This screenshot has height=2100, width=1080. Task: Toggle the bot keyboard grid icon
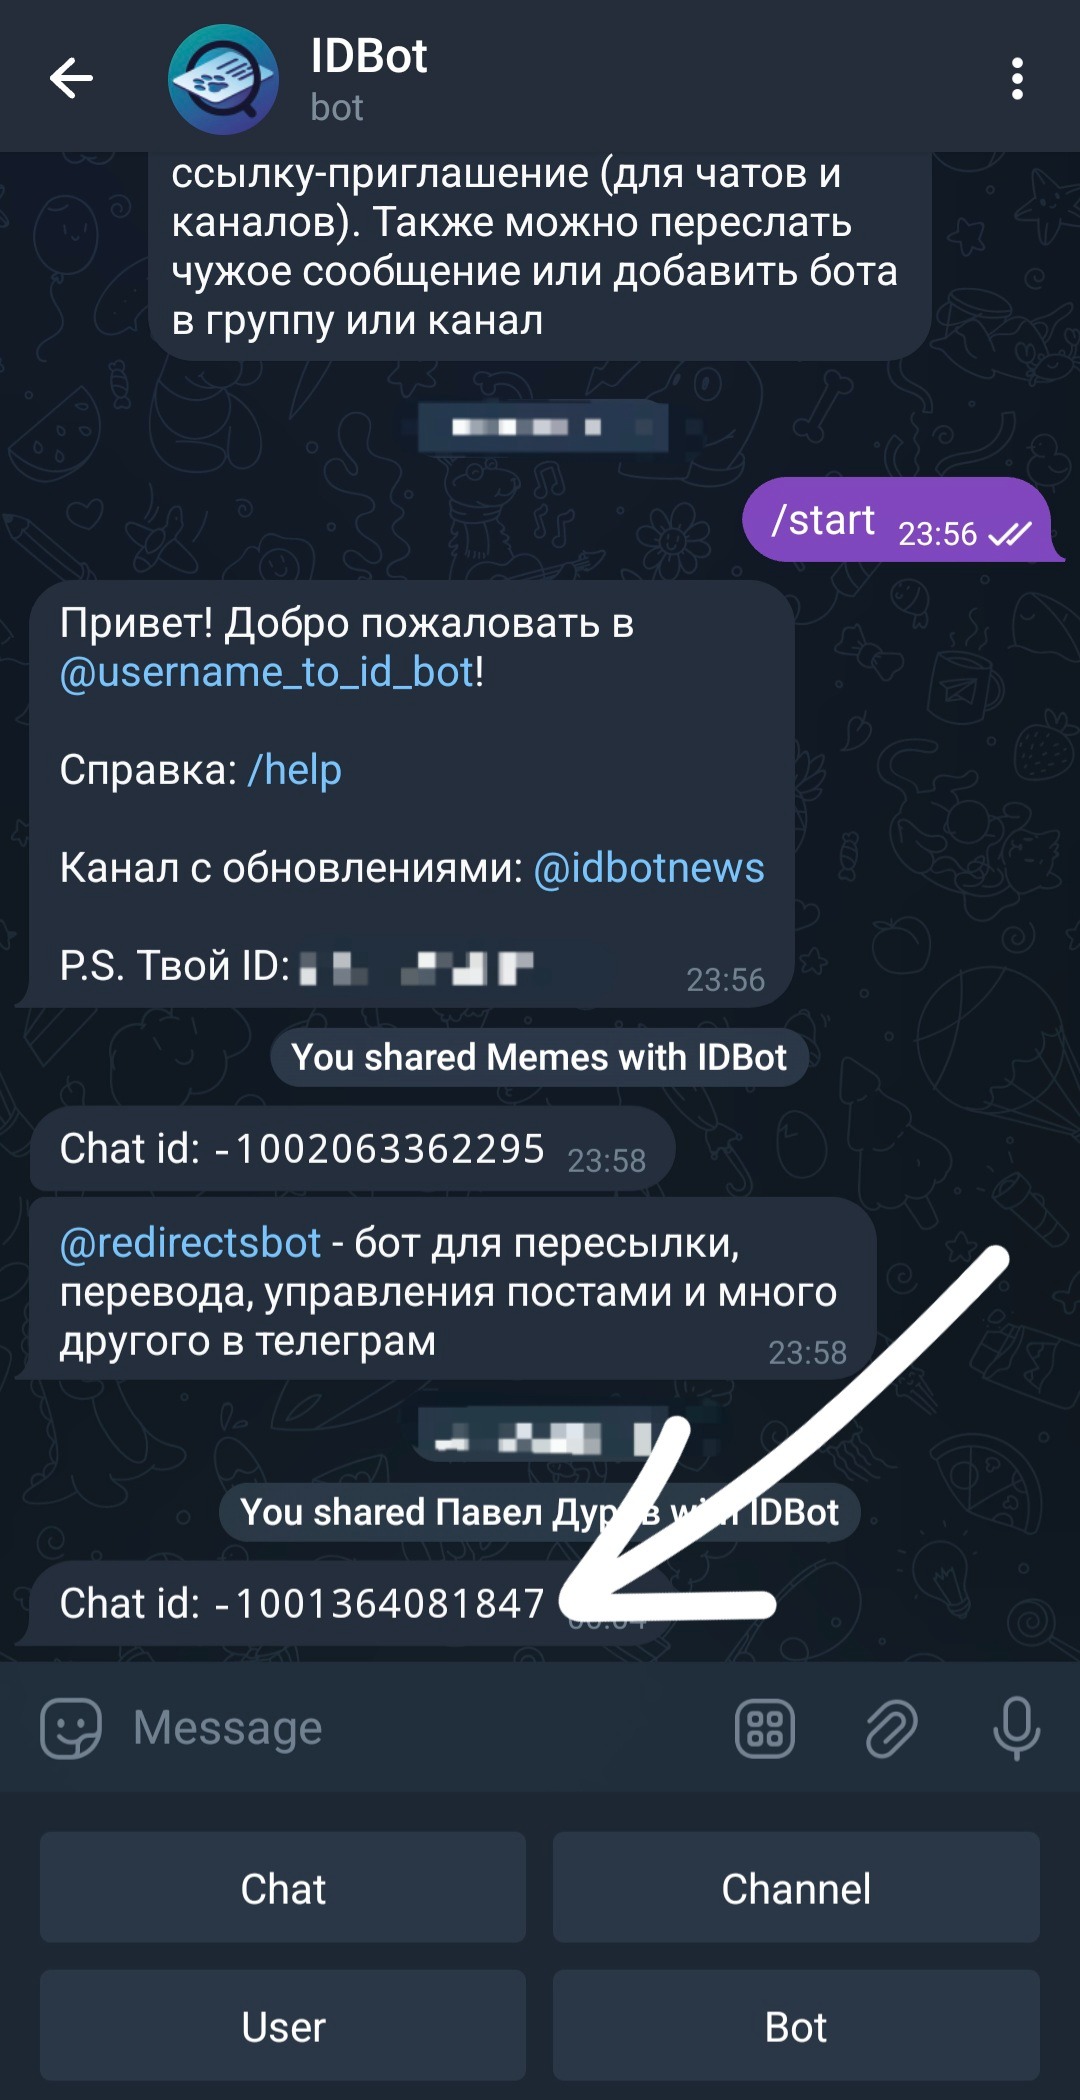(765, 1728)
